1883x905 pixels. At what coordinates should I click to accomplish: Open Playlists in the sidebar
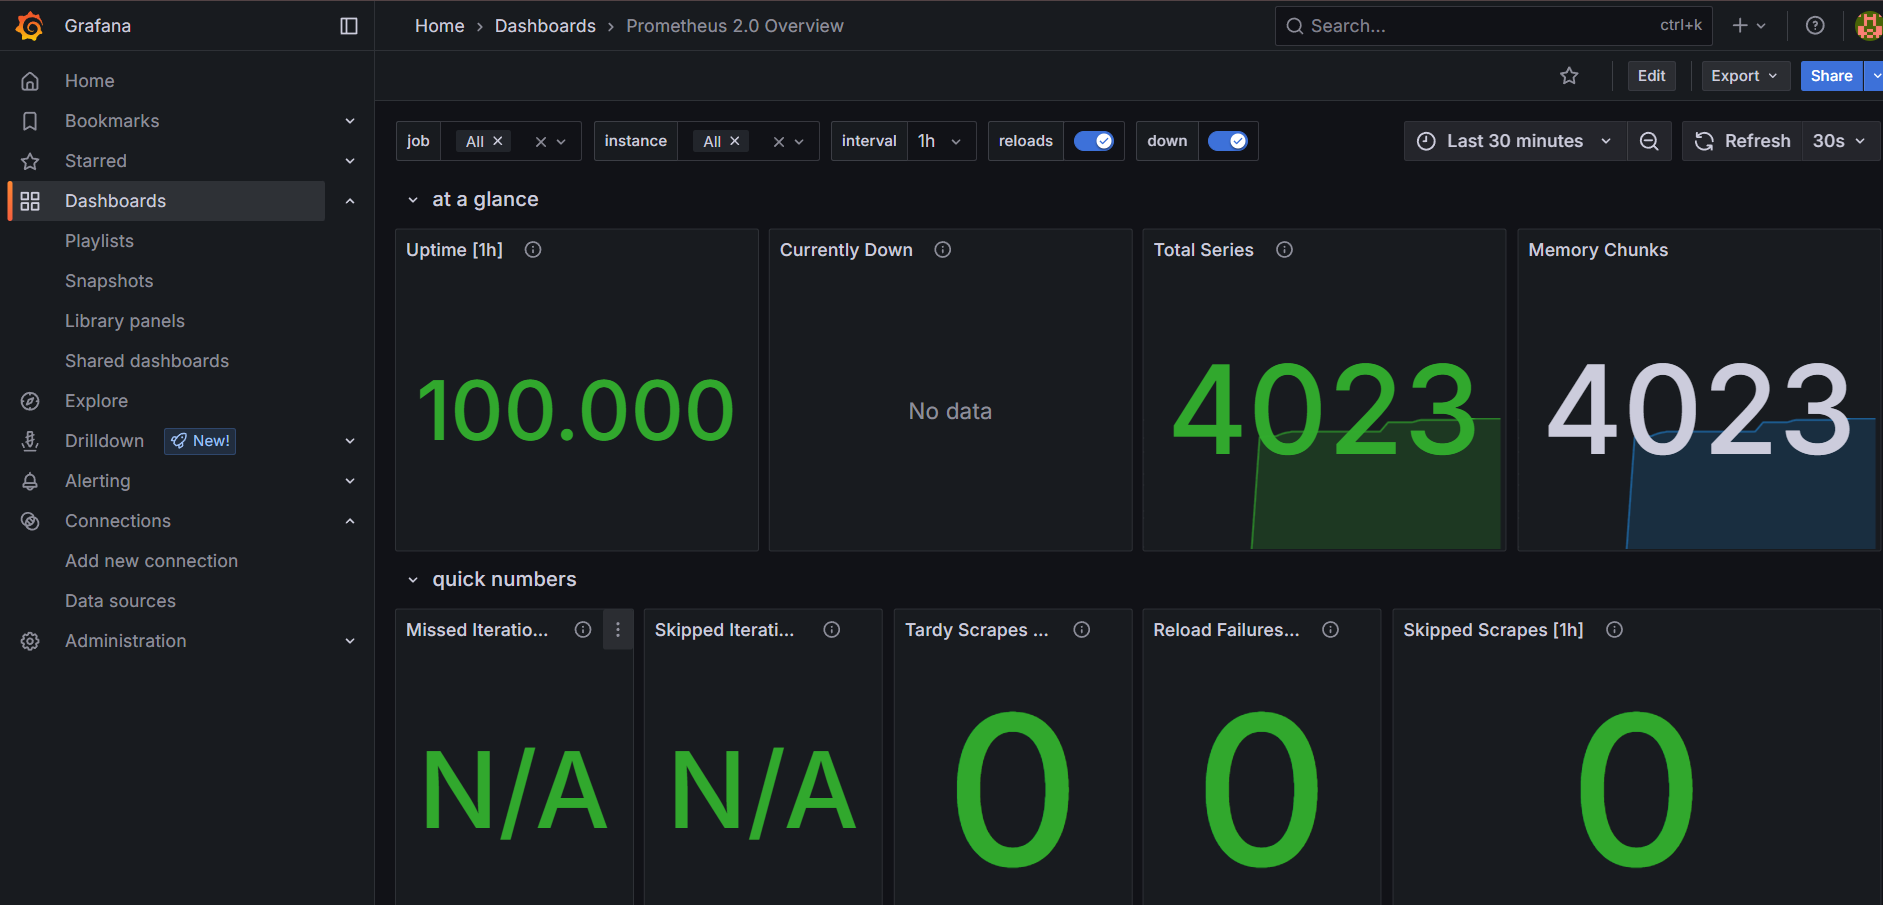(x=99, y=241)
